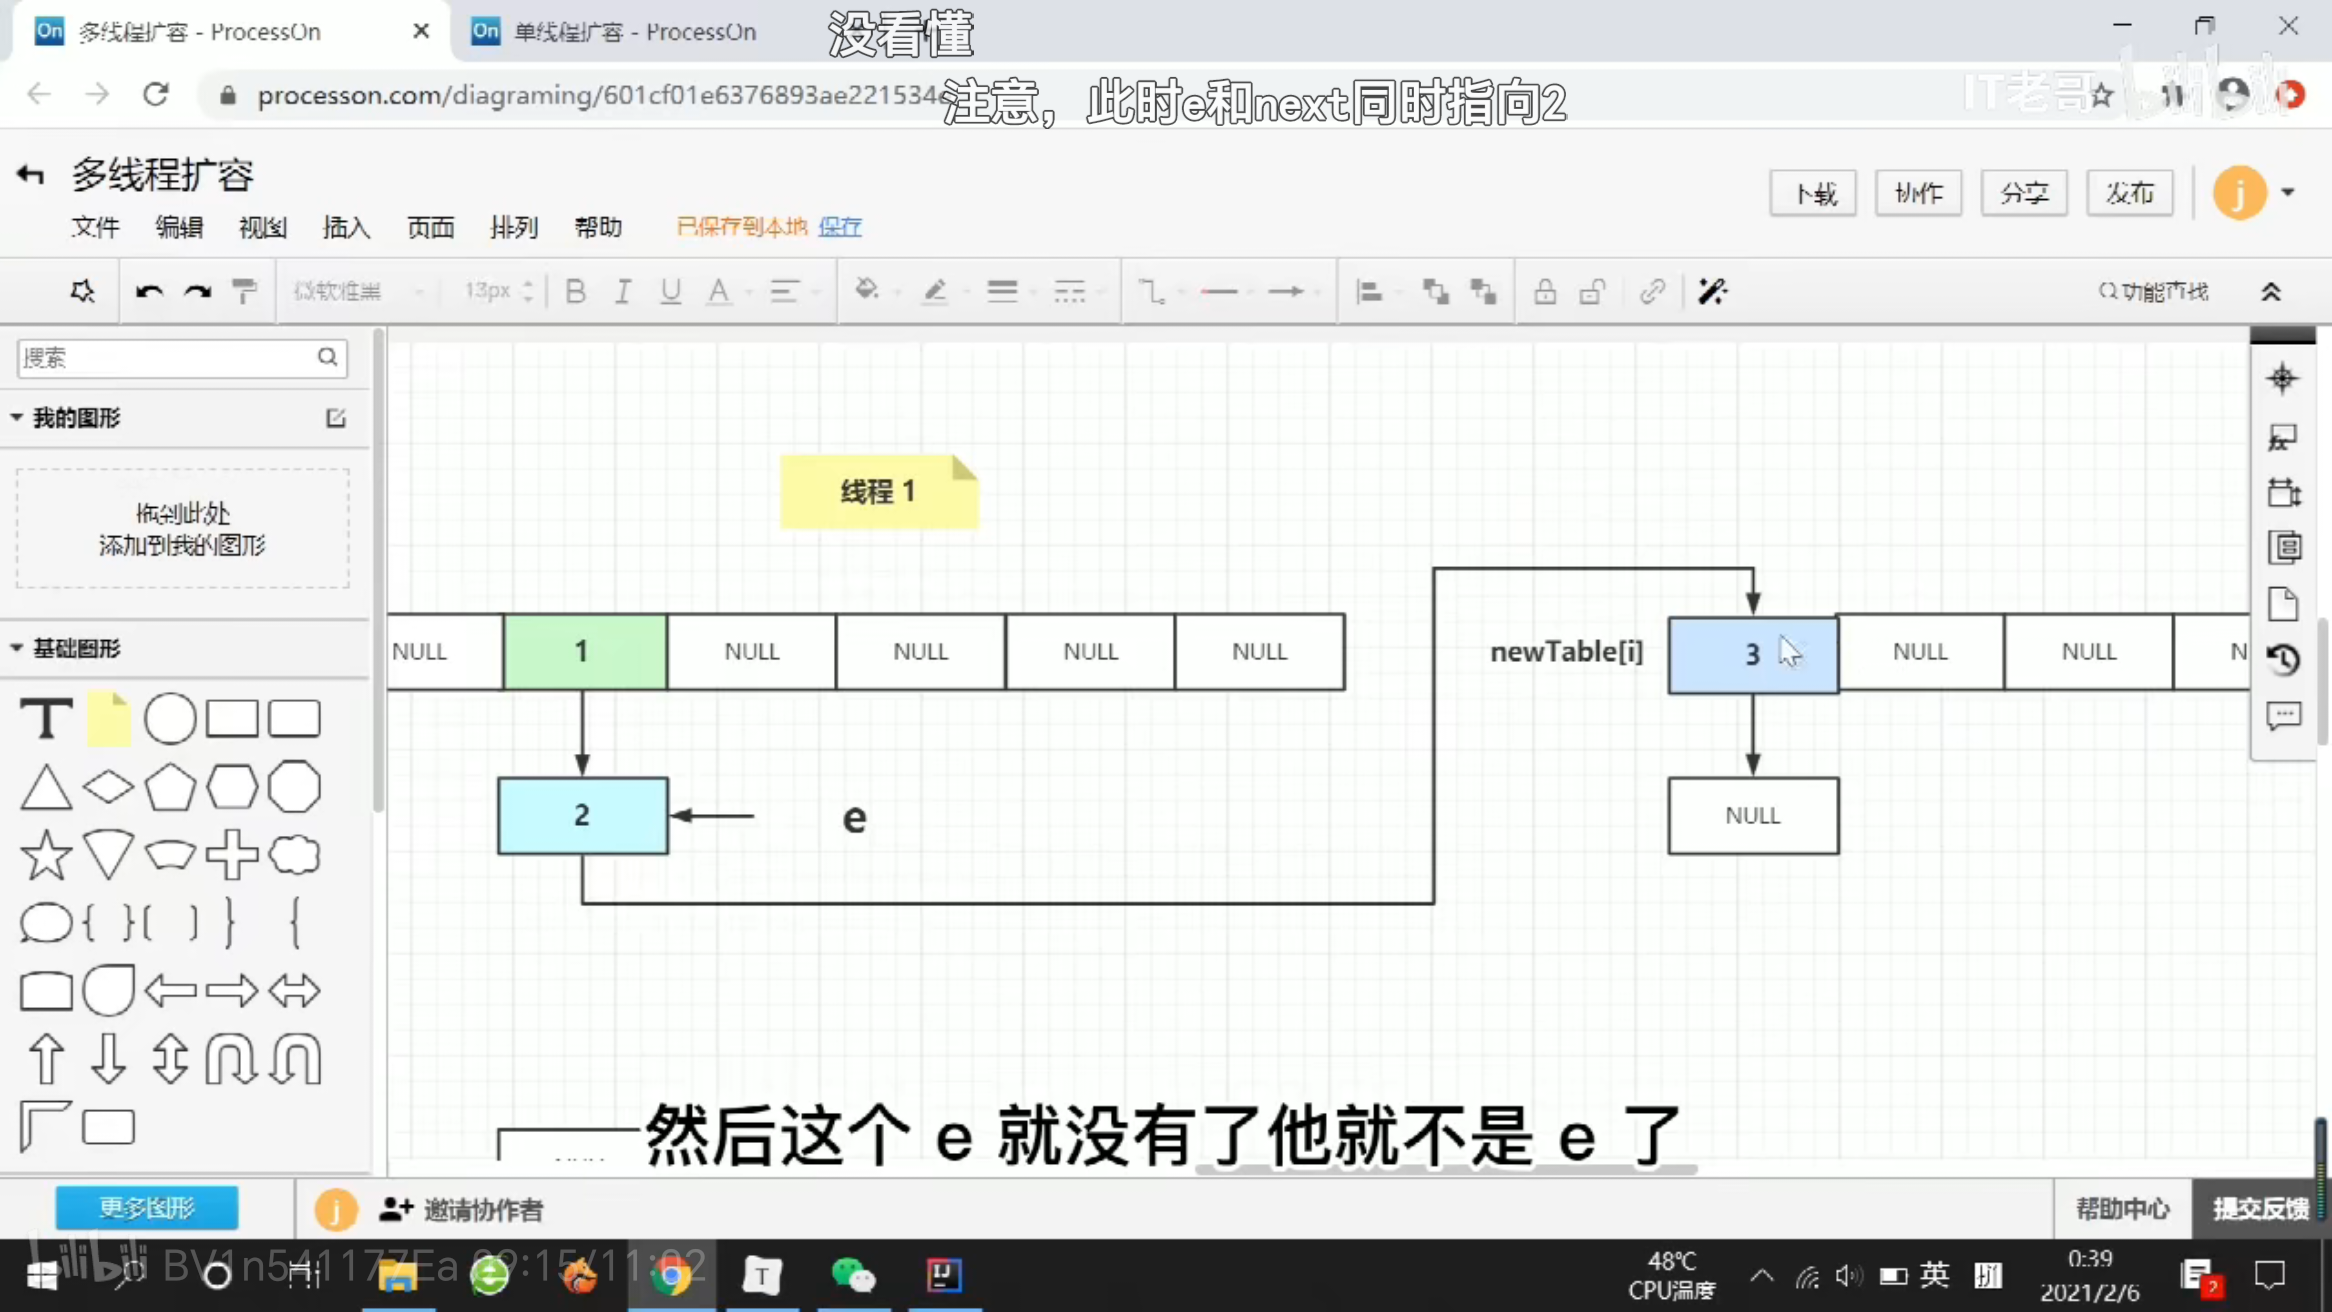Select the Text shape tool
Viewport: 2332px width, 1312px height.
pyautogui.click(x=46, y=718)
